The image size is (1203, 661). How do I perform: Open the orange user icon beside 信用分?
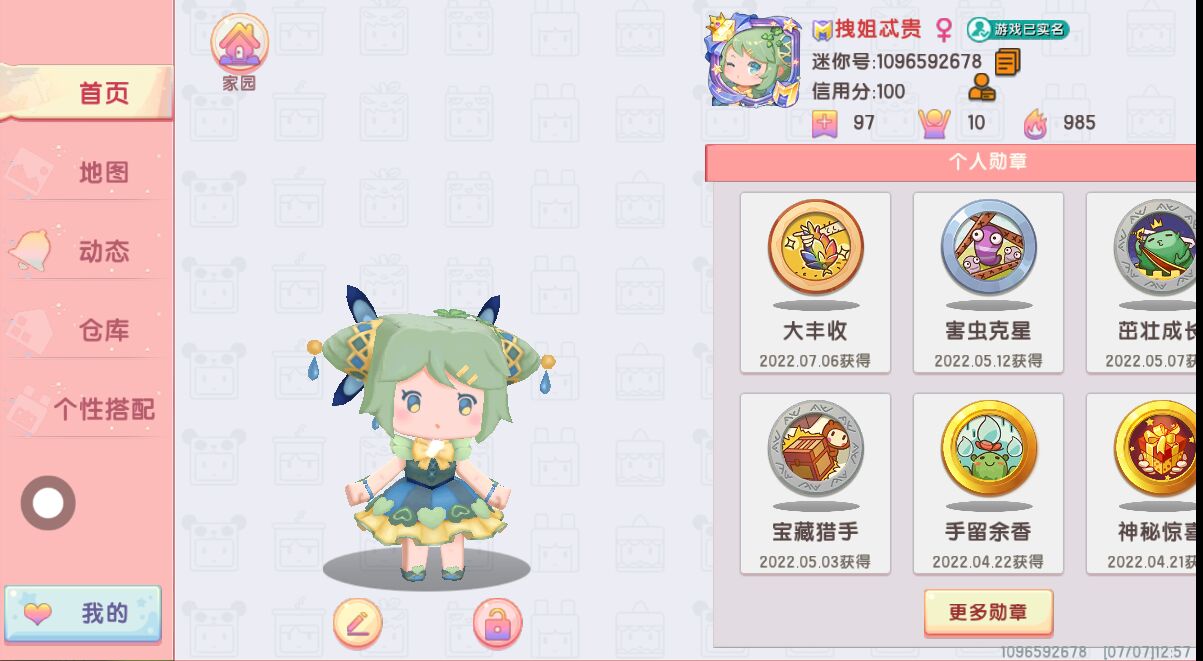[x=981, y=89]
